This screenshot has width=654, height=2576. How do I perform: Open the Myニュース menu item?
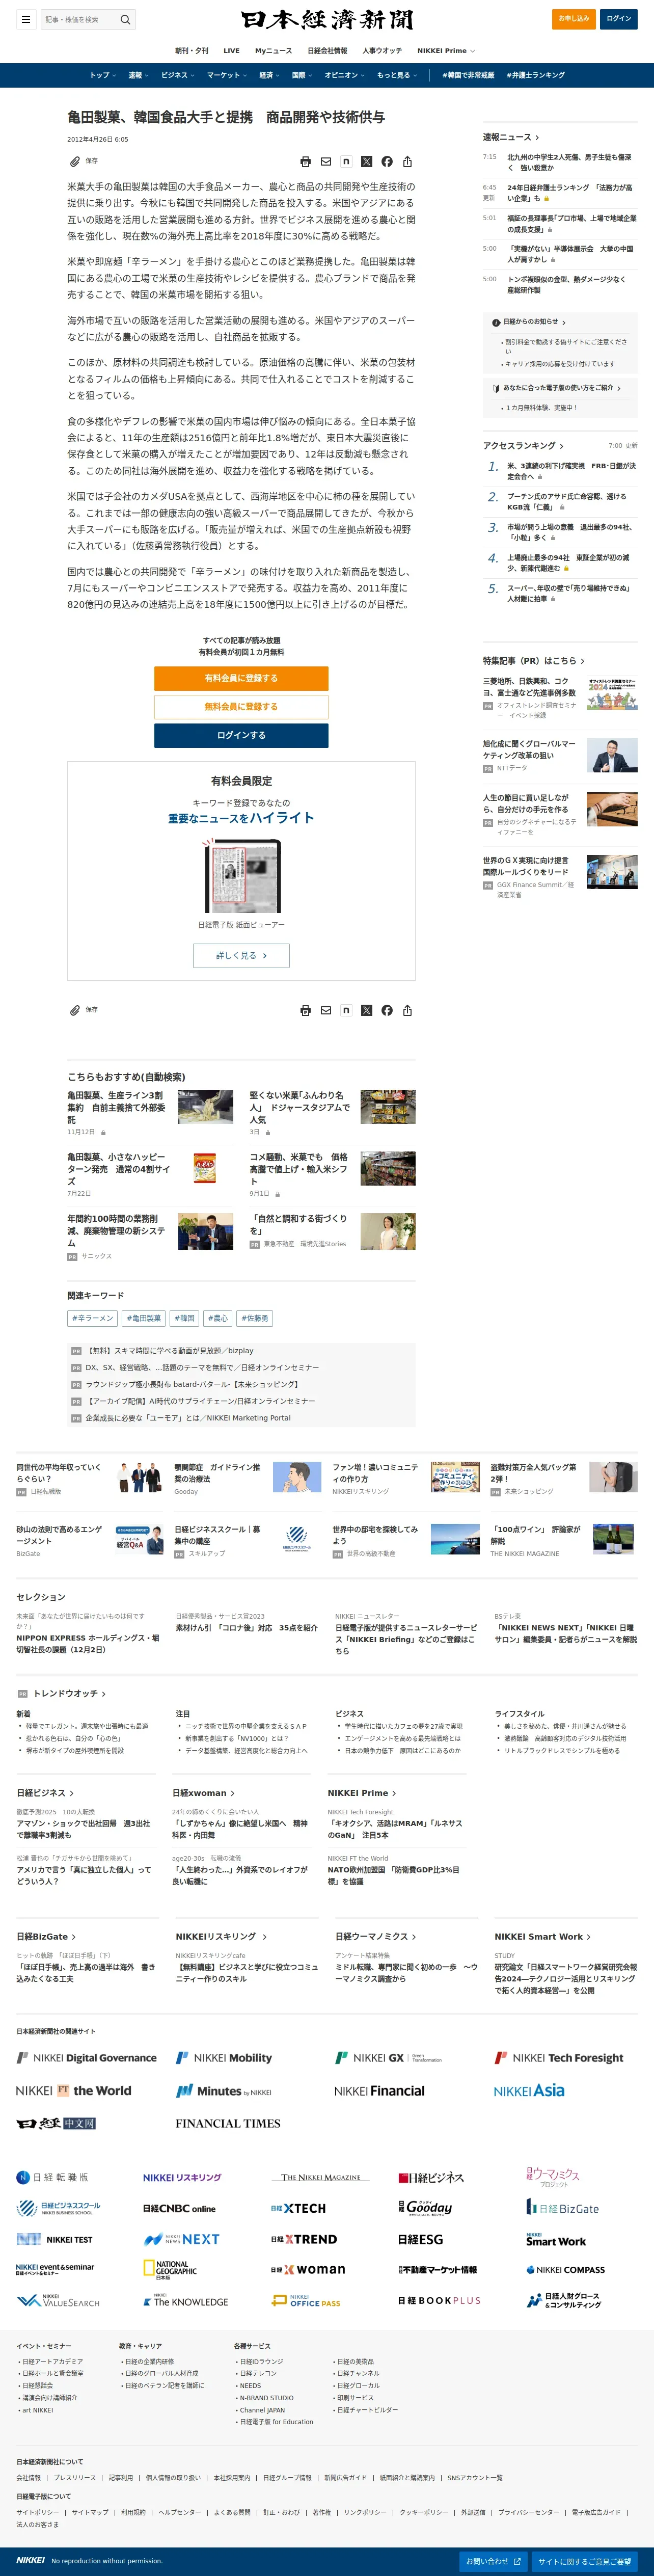tap(273, 50)
